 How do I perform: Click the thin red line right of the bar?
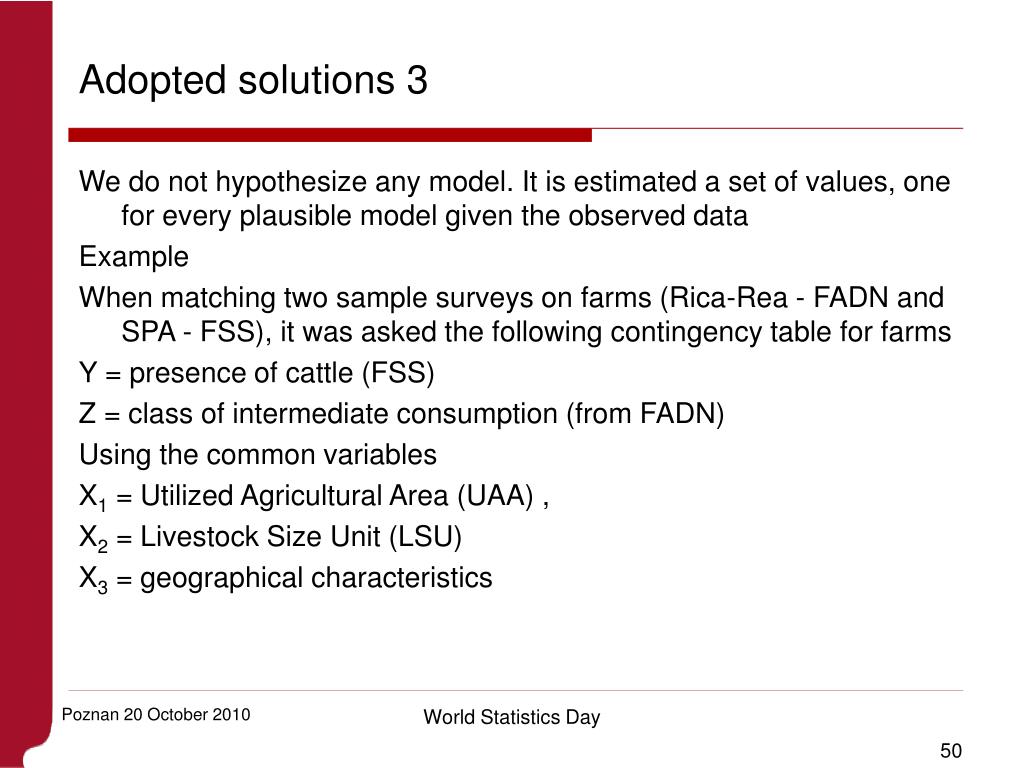(x=777, y=129)
